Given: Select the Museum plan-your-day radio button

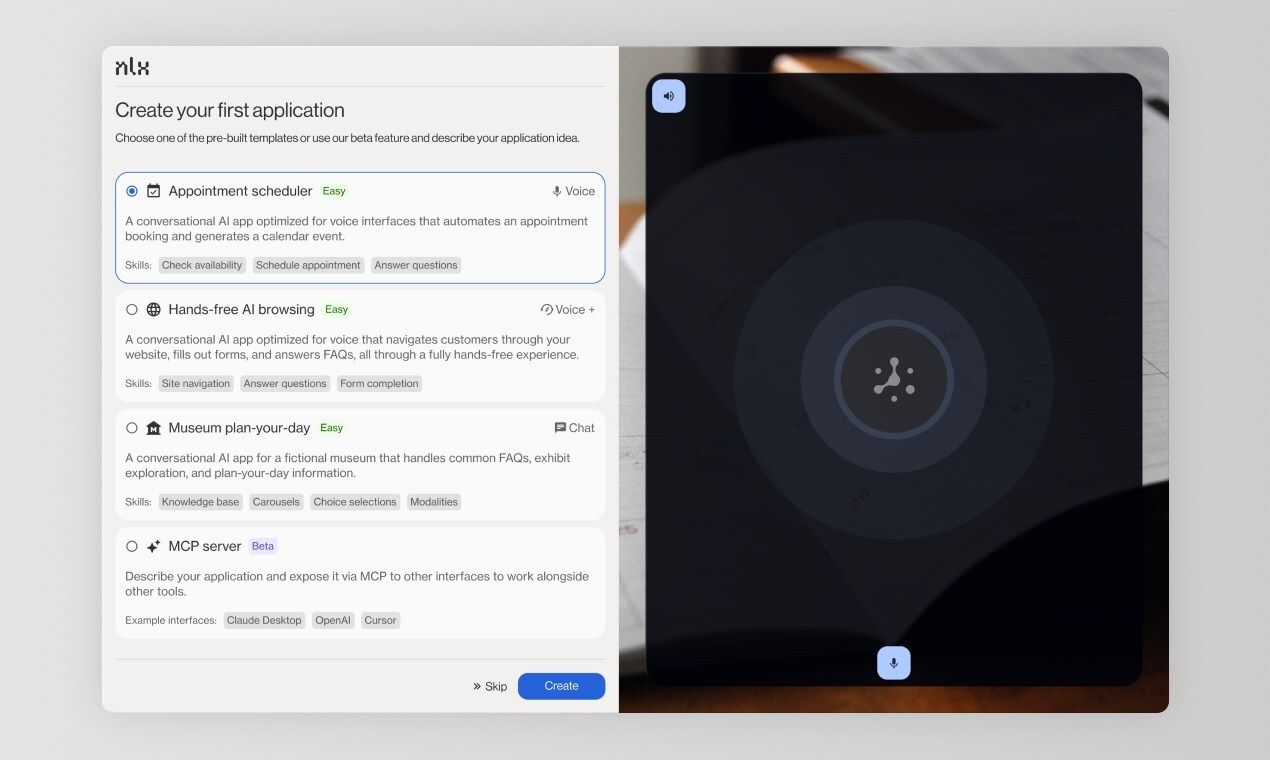Looking at the screenshot, I should tap(132, 428).
